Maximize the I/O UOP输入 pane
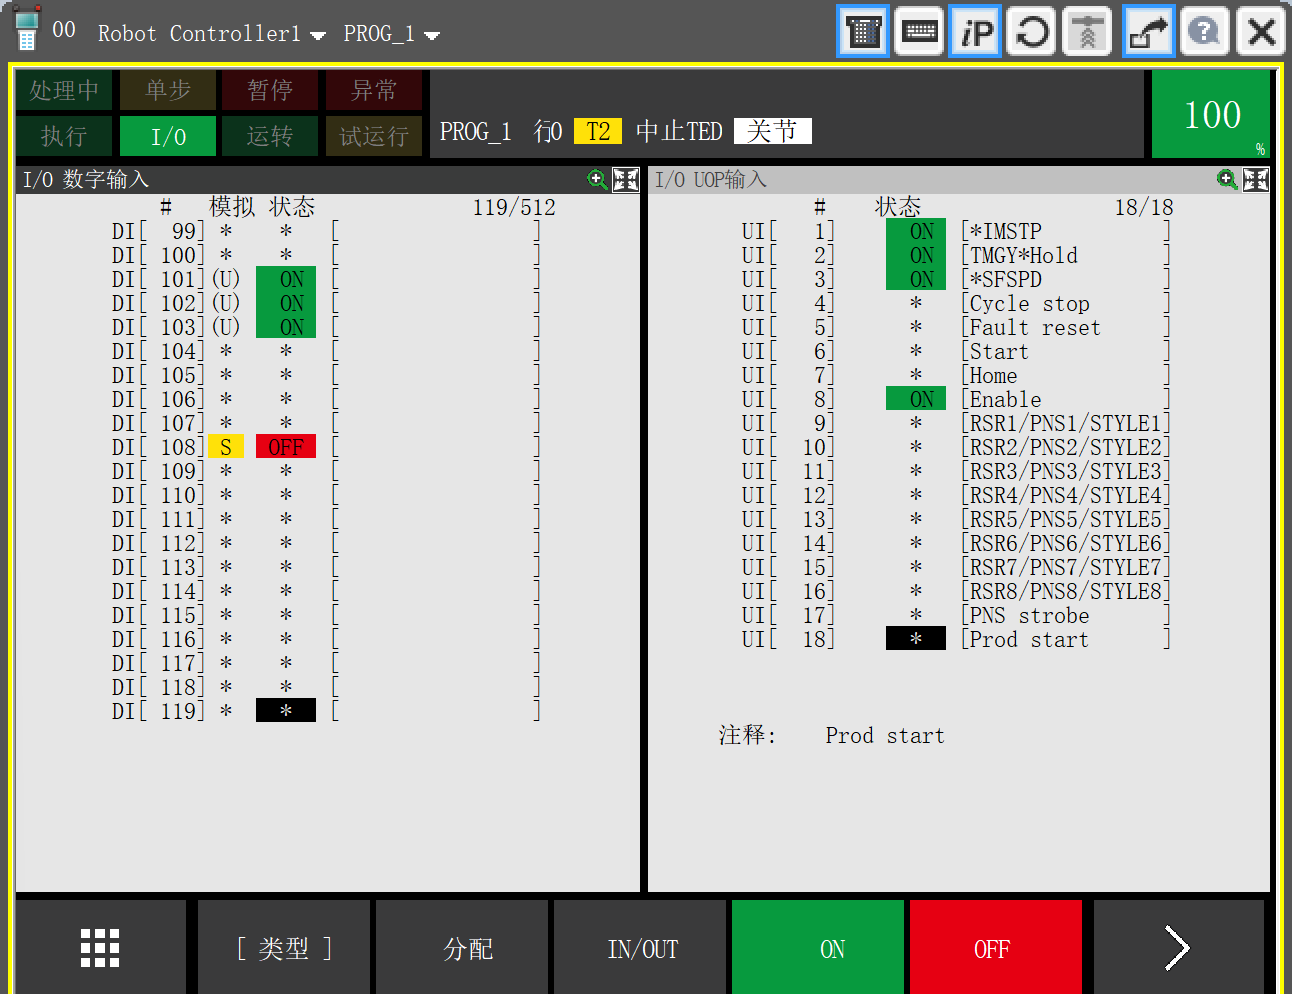The width and height of the screenshot is (1292, 994). click(1256, 179)
